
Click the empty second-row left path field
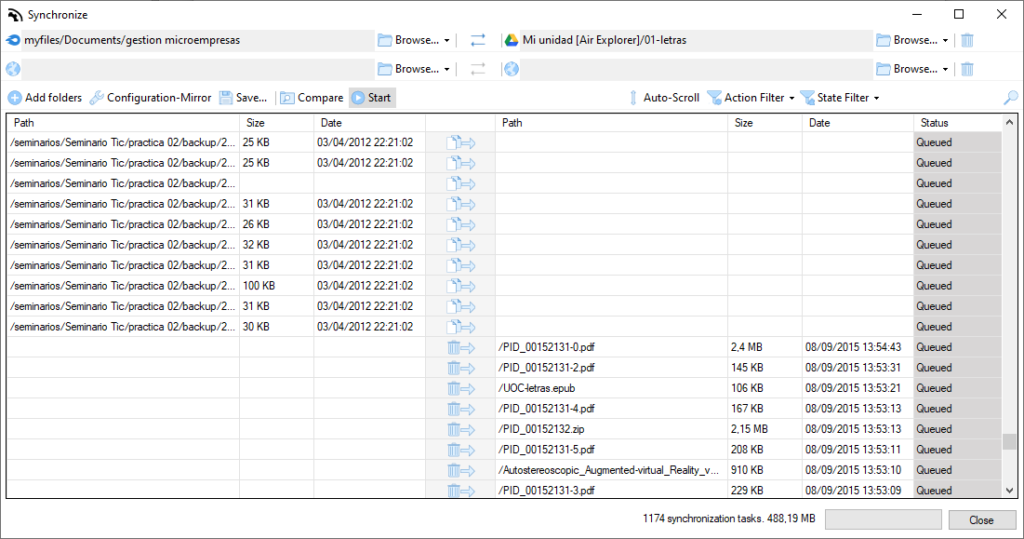(197, 69)
